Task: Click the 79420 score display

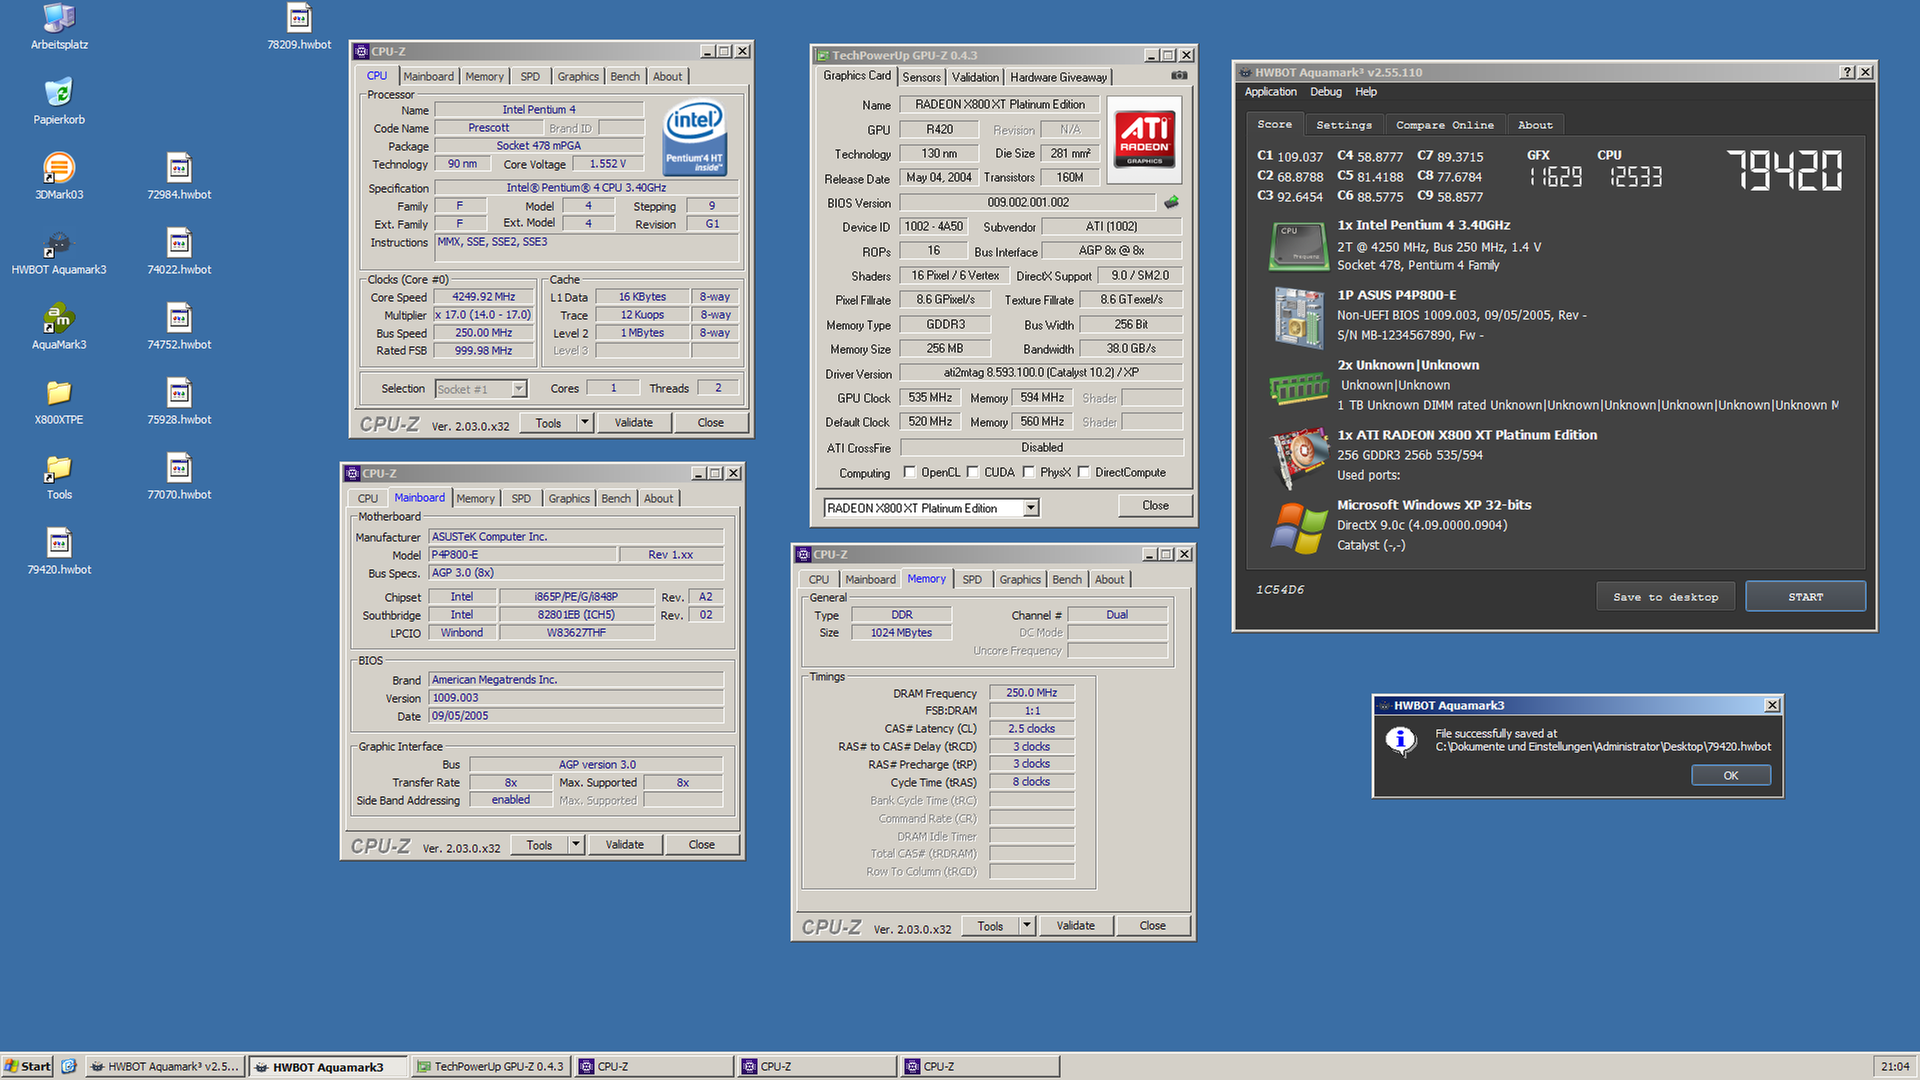Action: [x=1784, y=170]
